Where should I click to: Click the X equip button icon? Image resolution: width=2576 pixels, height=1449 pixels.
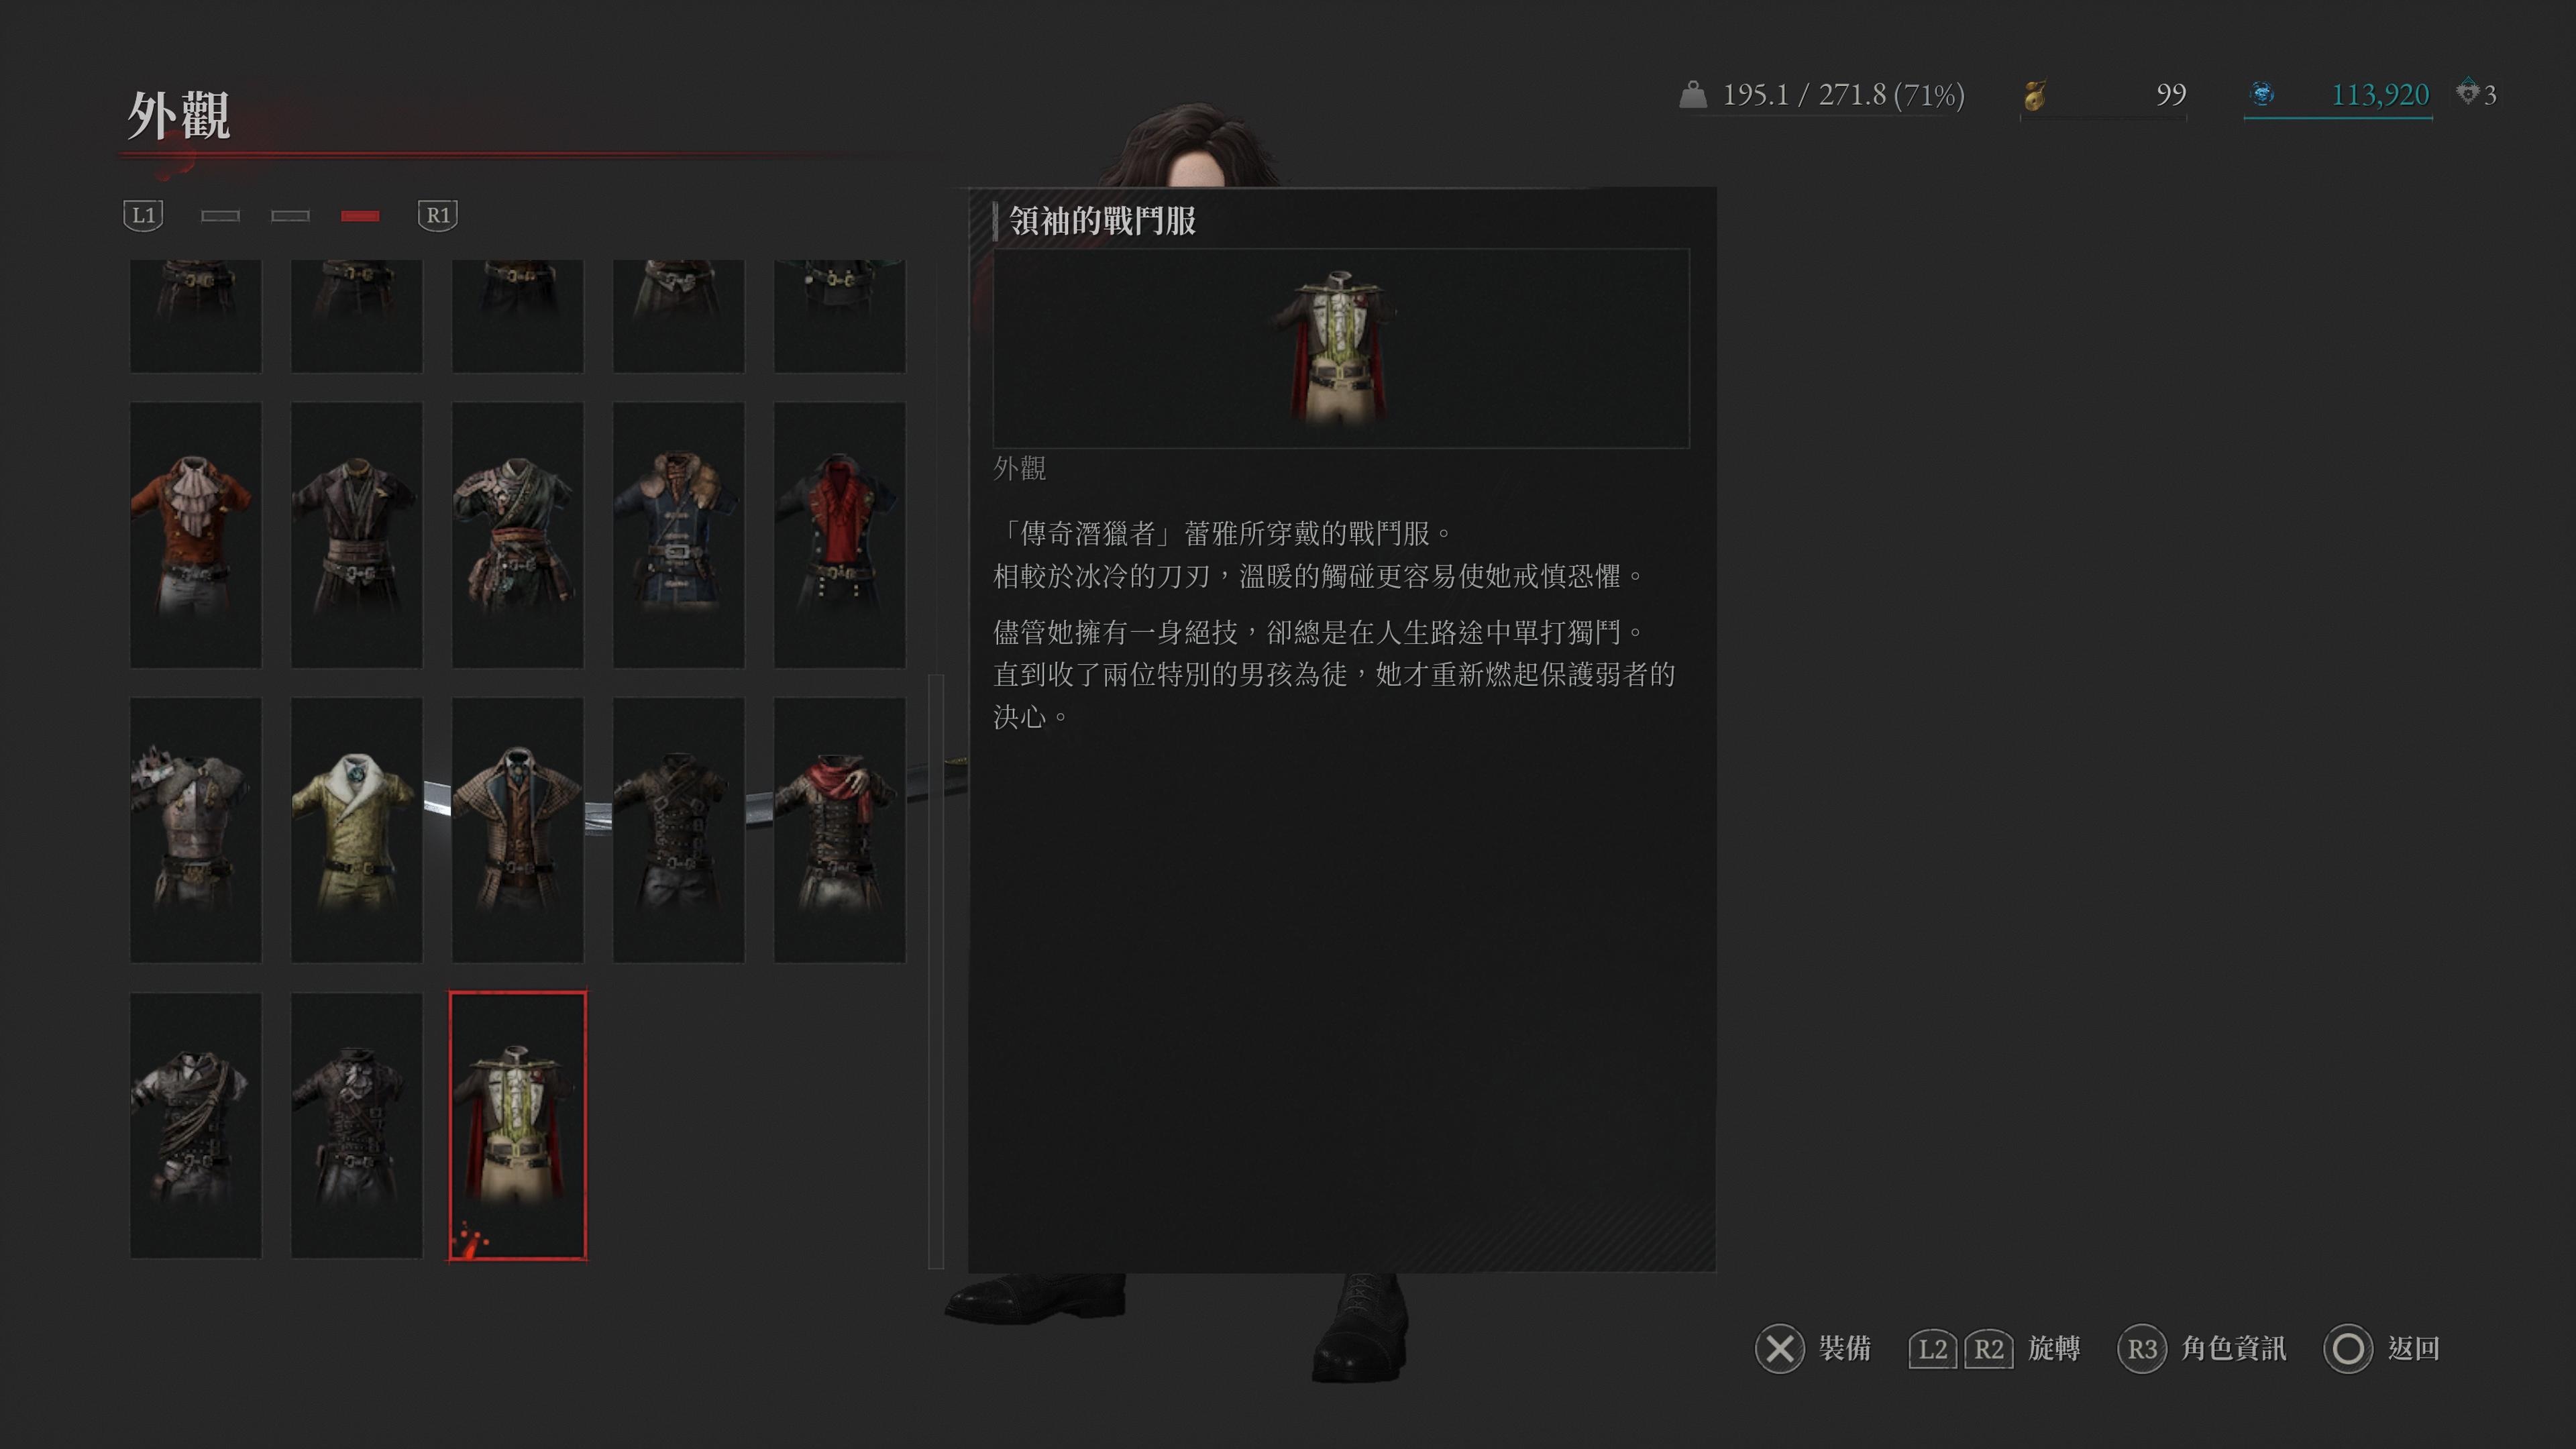click(x=1779, y=1349)
